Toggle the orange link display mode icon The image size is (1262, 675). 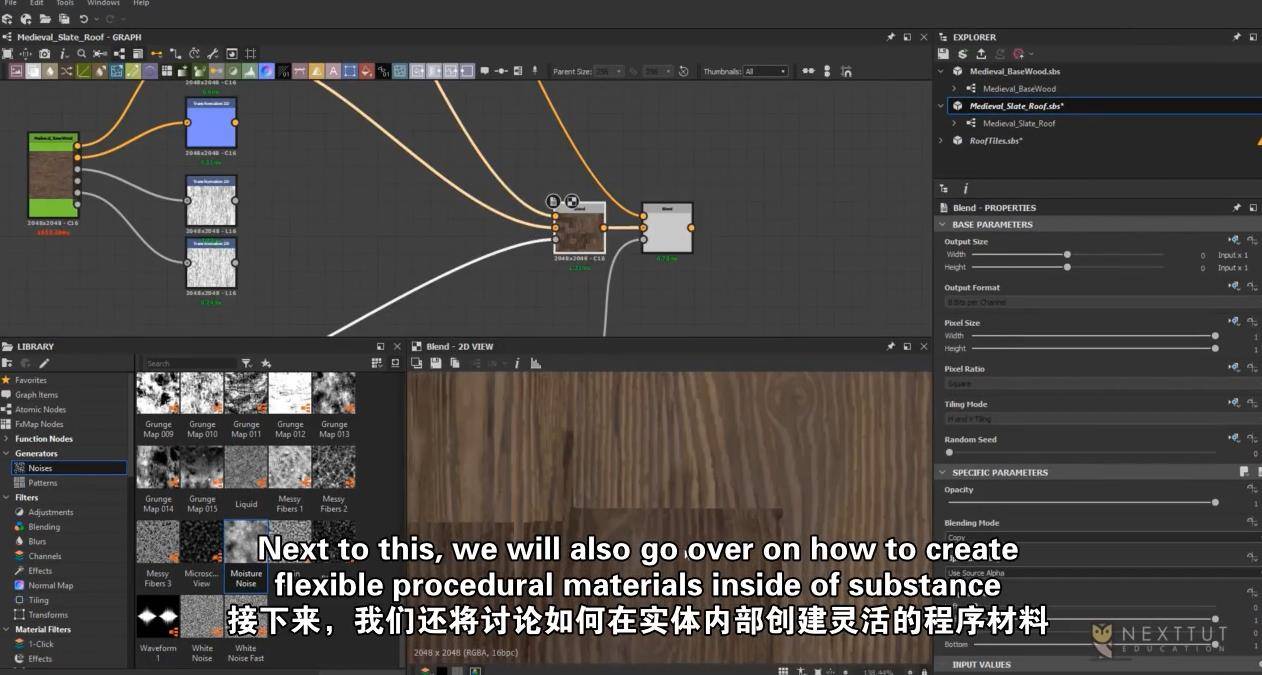click(157, 53)
